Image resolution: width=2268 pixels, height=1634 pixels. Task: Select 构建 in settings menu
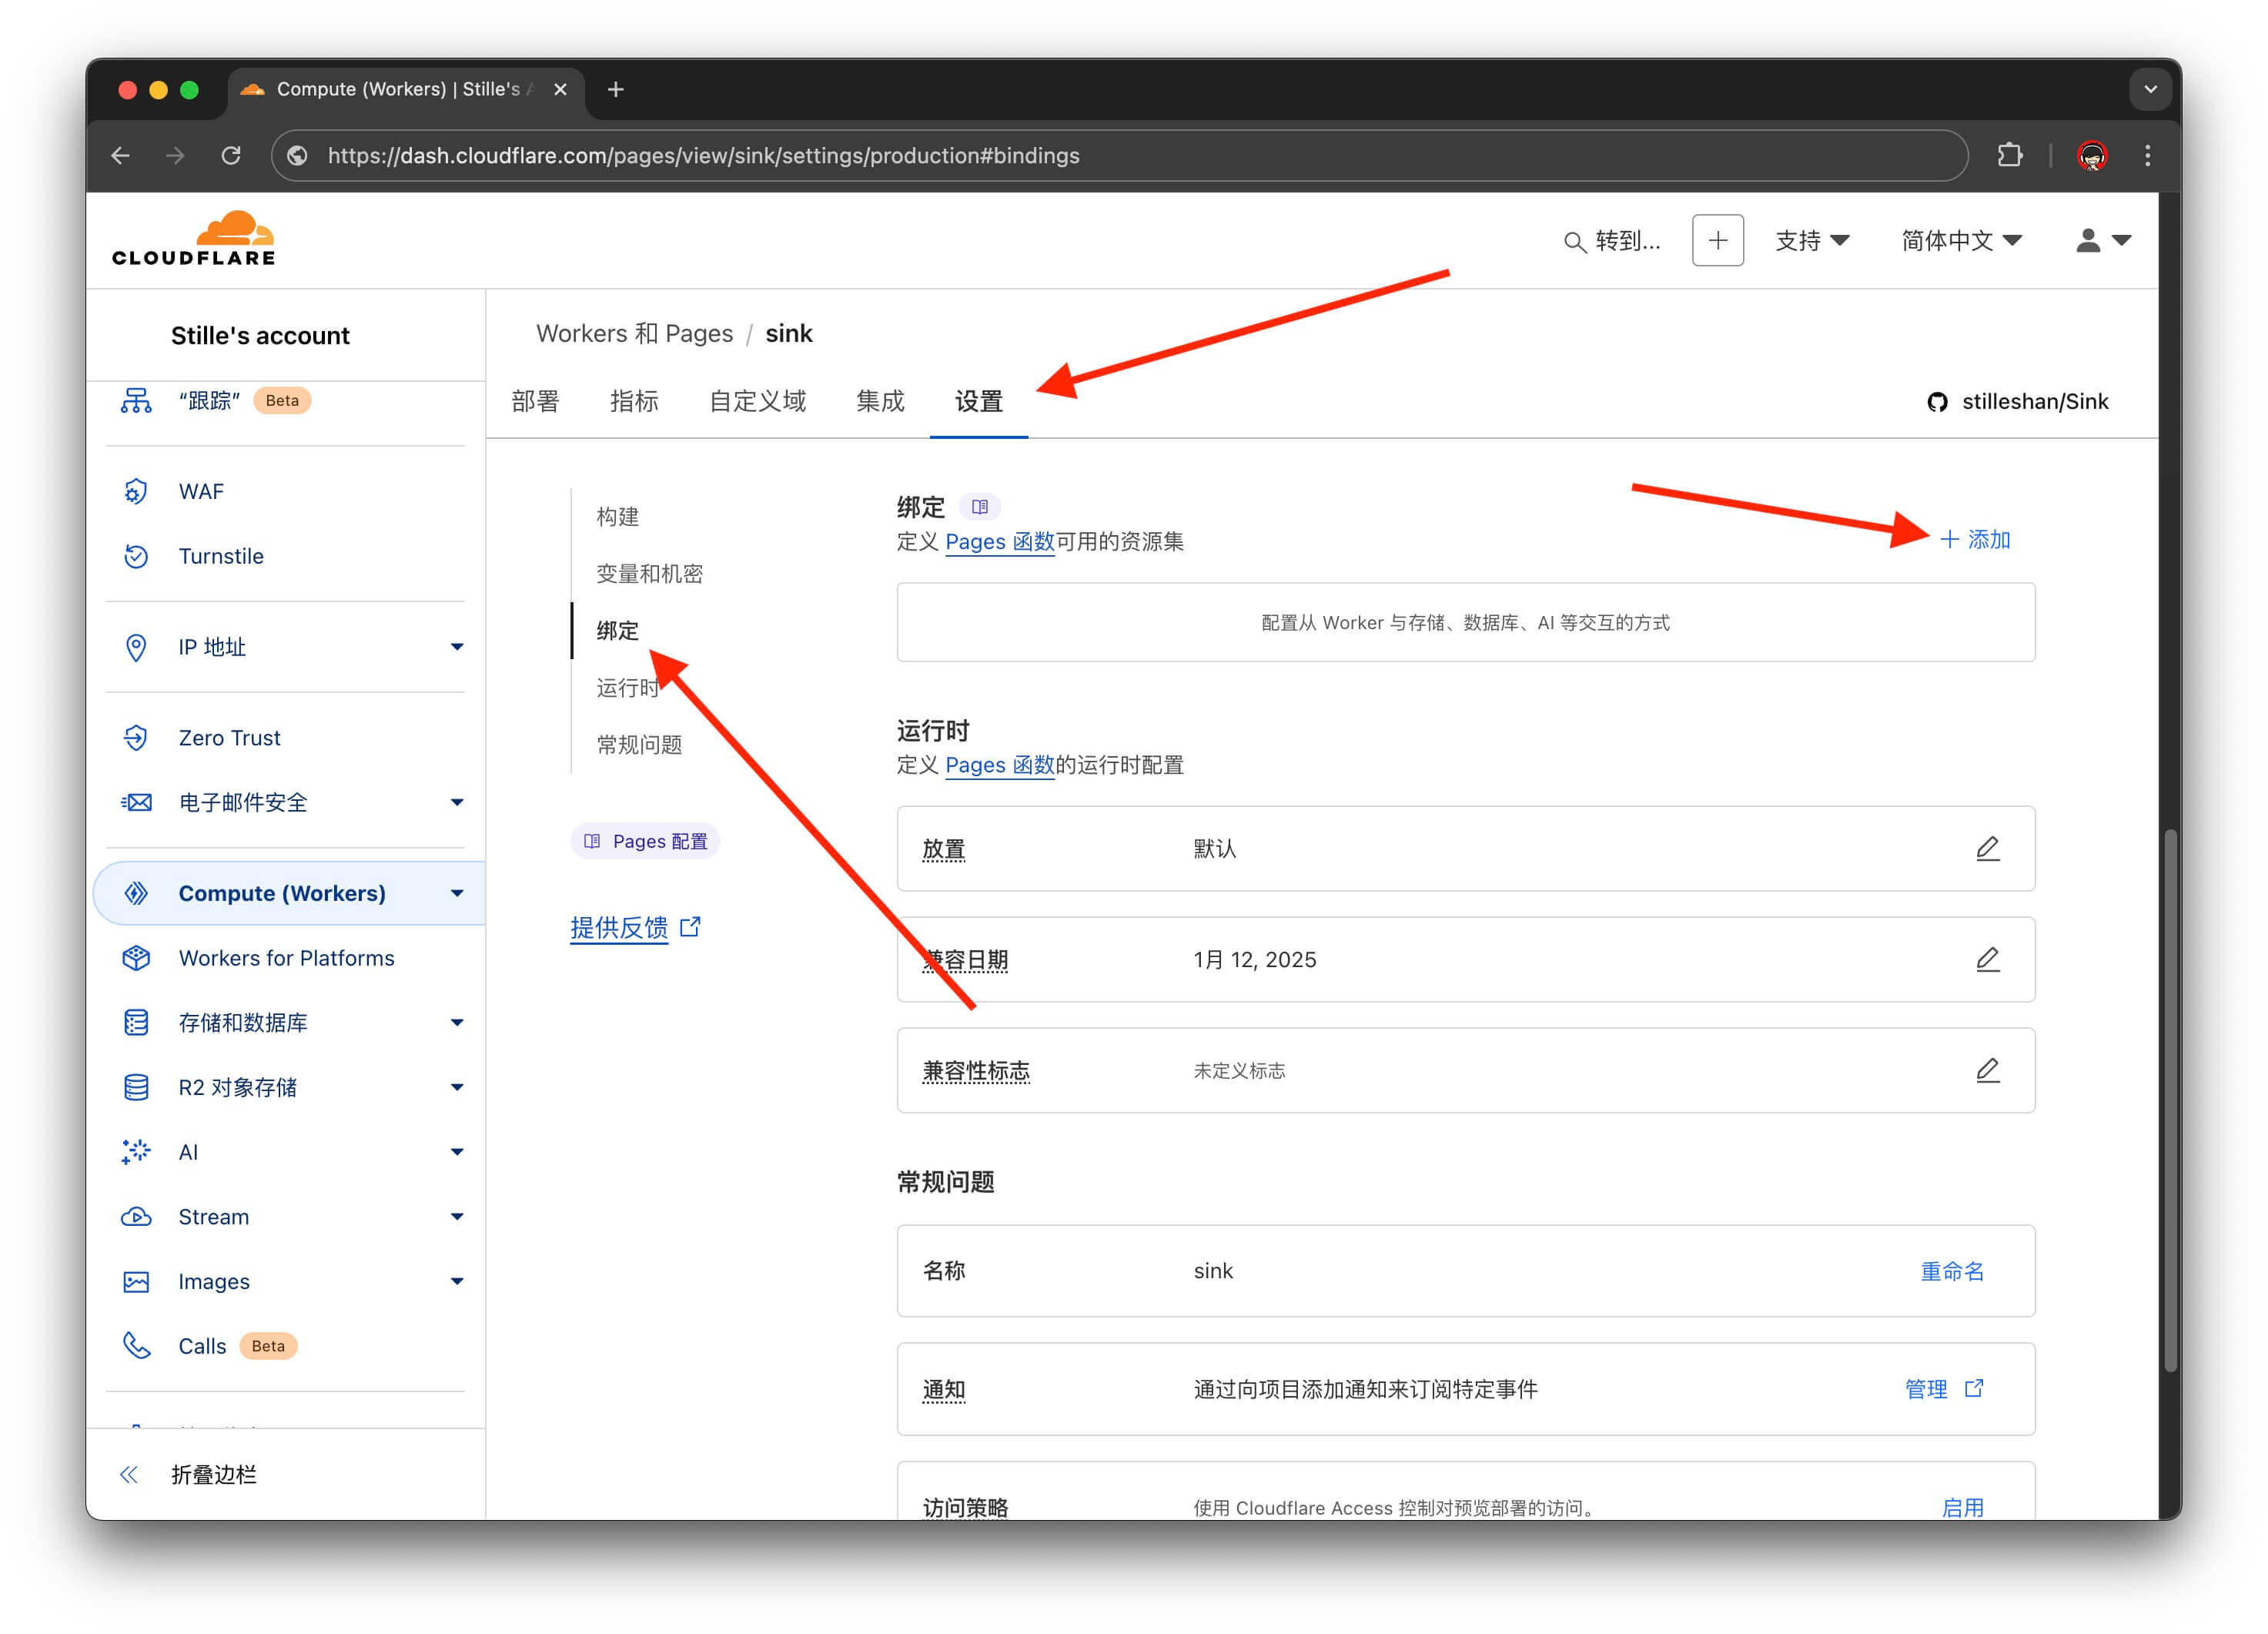pyautogui.click(x=618, y=517)
